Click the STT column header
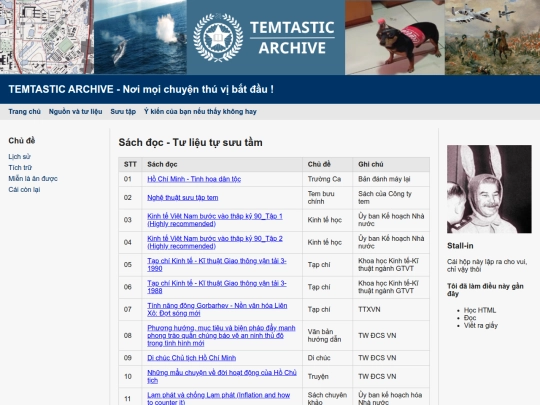Screen dimensions: 540x405 [x=130, y=165]
